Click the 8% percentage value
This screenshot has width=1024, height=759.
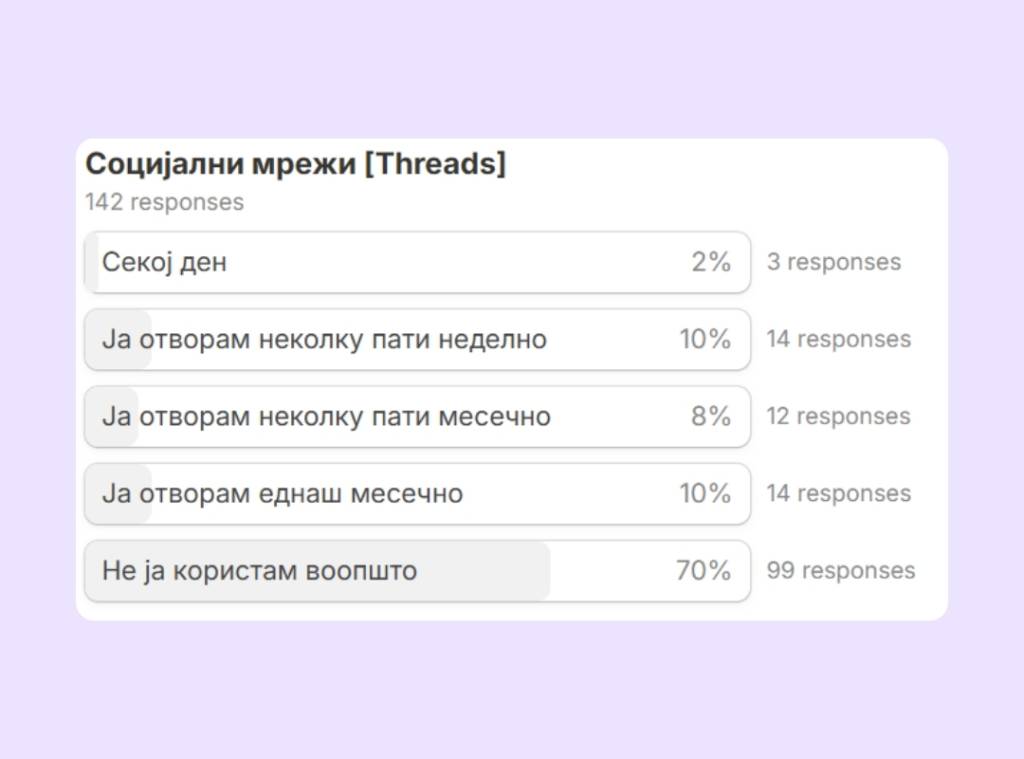(711, 416)
